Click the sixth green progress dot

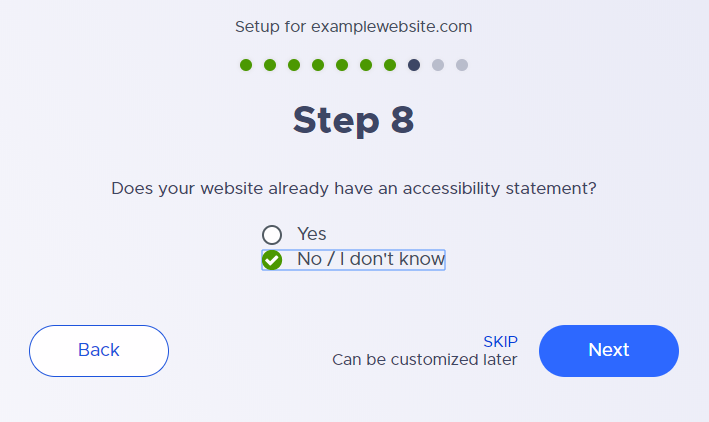366,65
